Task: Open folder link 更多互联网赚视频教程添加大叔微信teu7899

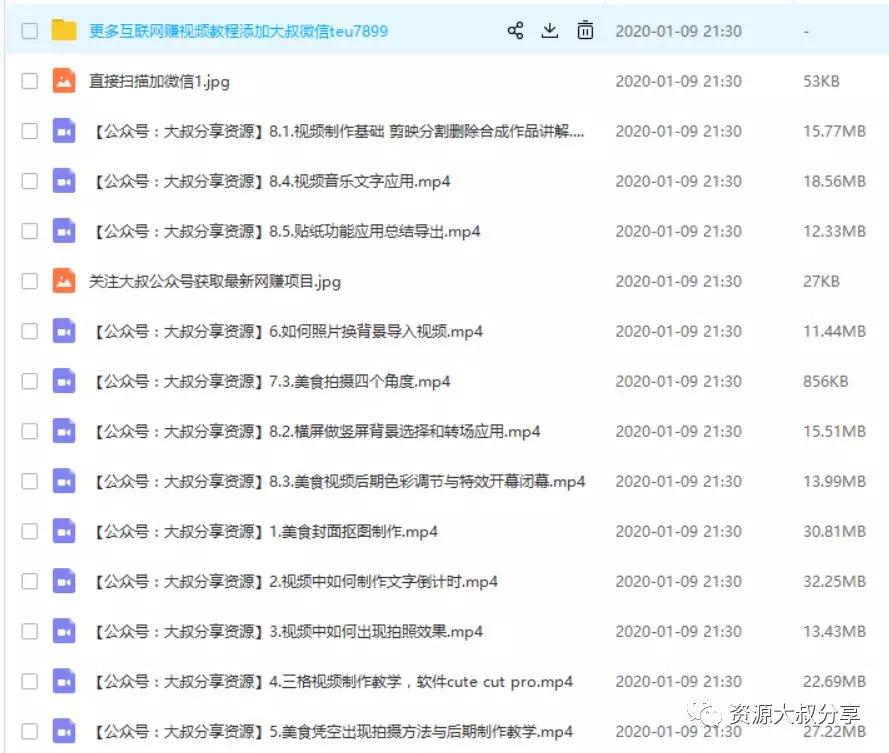Action: click(238, 31)
